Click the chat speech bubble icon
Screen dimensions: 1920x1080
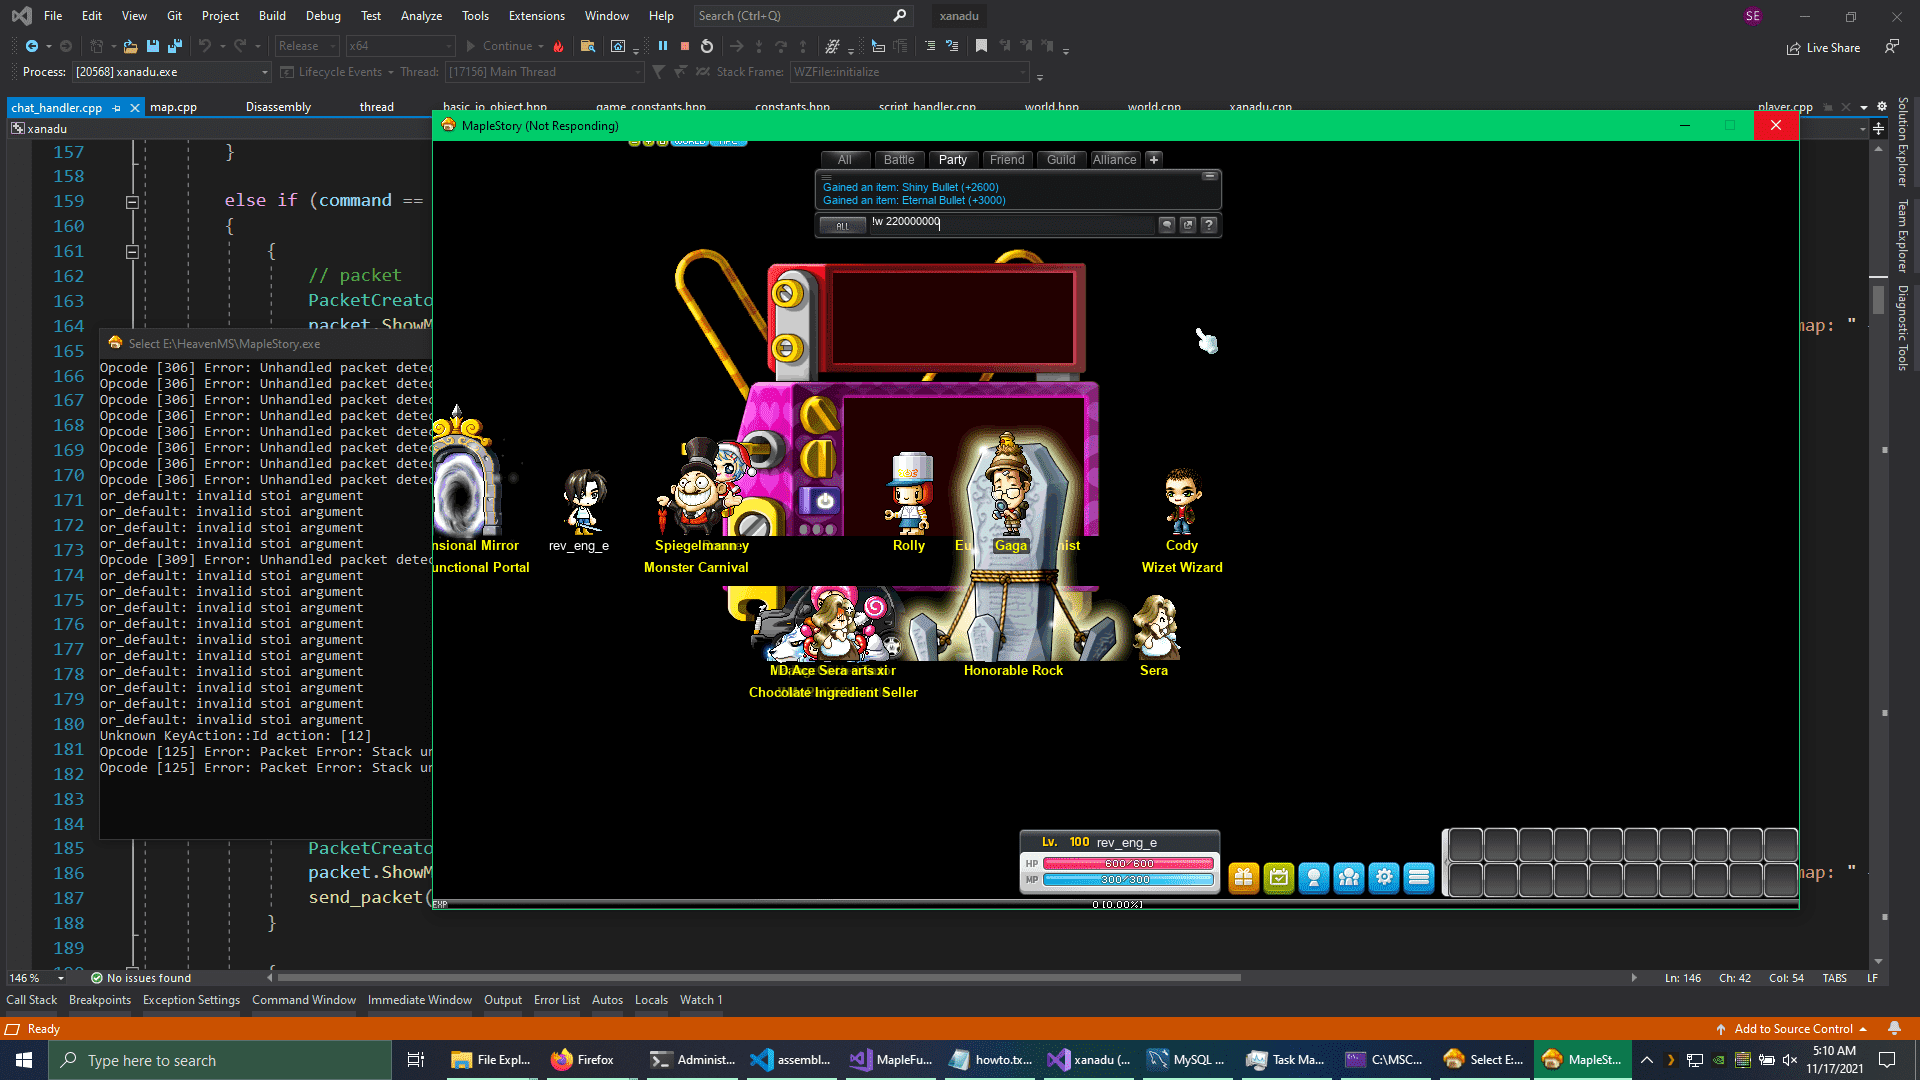(x=1166, y=225)
